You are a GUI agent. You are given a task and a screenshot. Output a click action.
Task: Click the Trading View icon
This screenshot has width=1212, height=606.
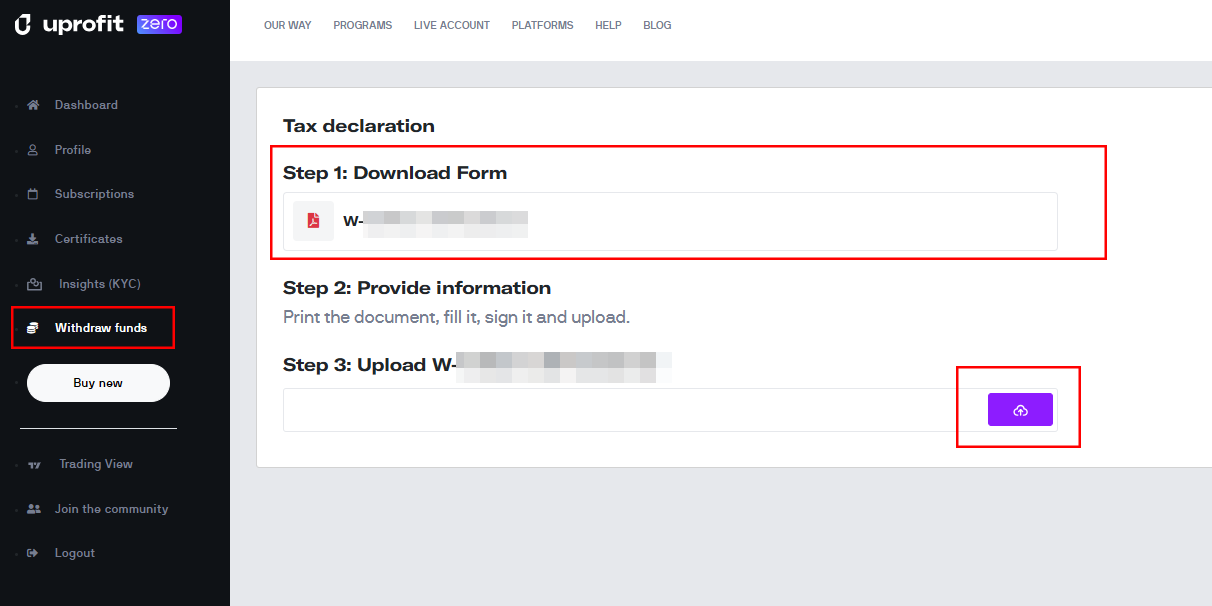pyautogui.click(x=34, y=465)
